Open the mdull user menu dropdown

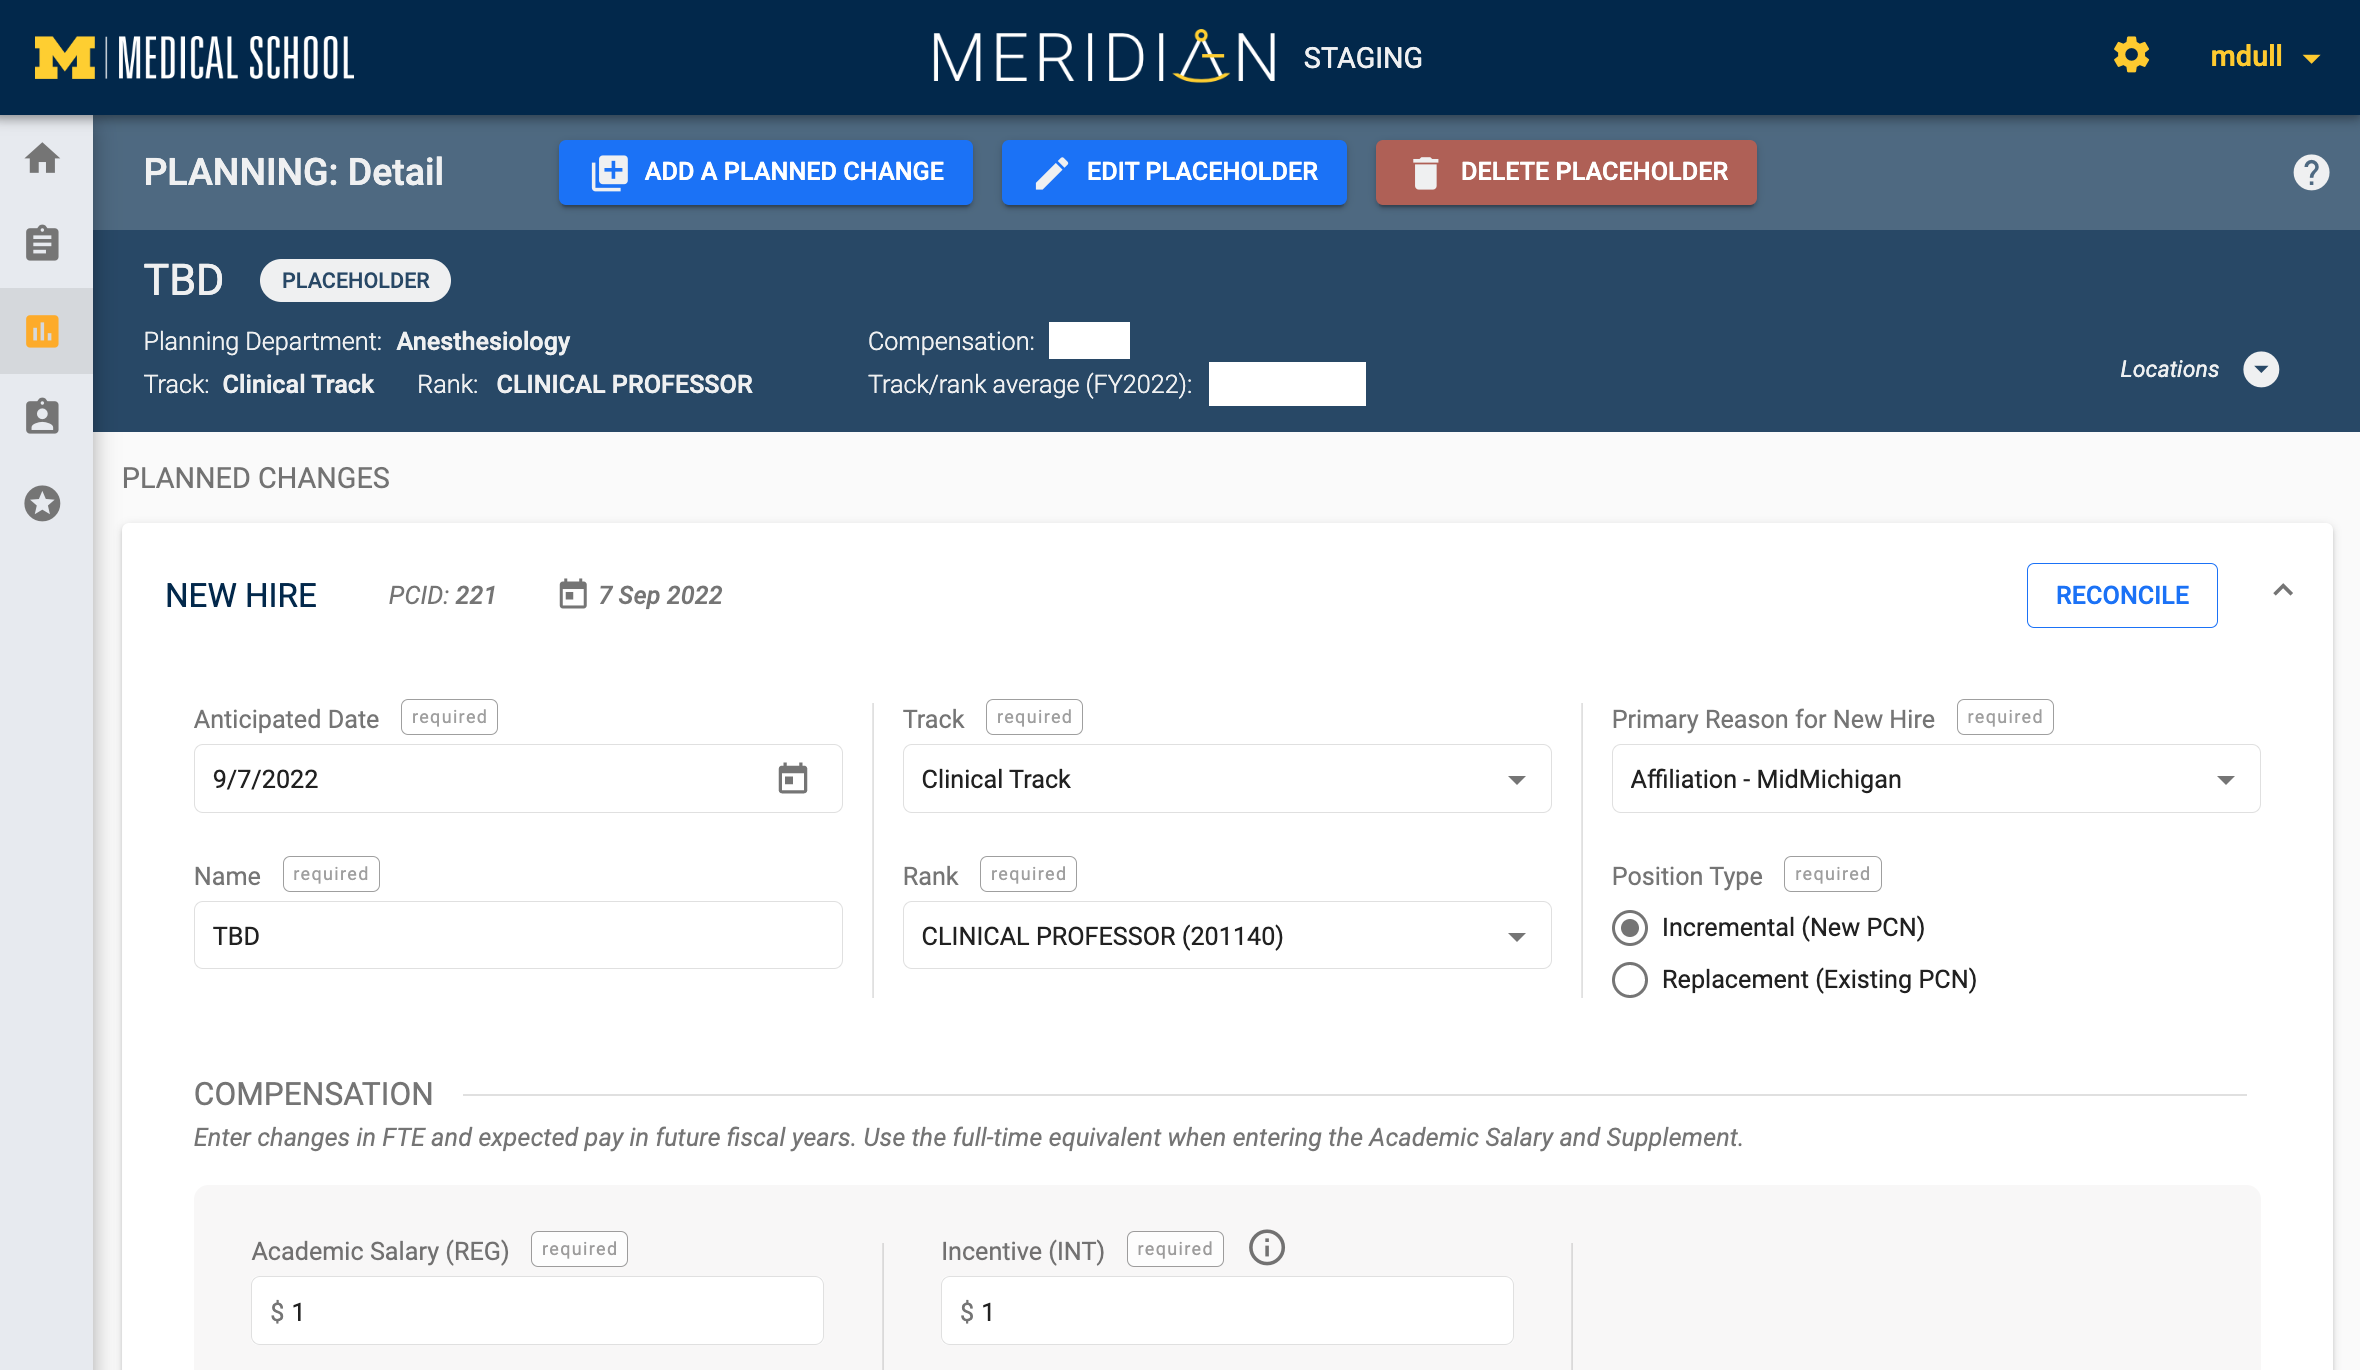pyautogui.click(x=2263, y=57)
